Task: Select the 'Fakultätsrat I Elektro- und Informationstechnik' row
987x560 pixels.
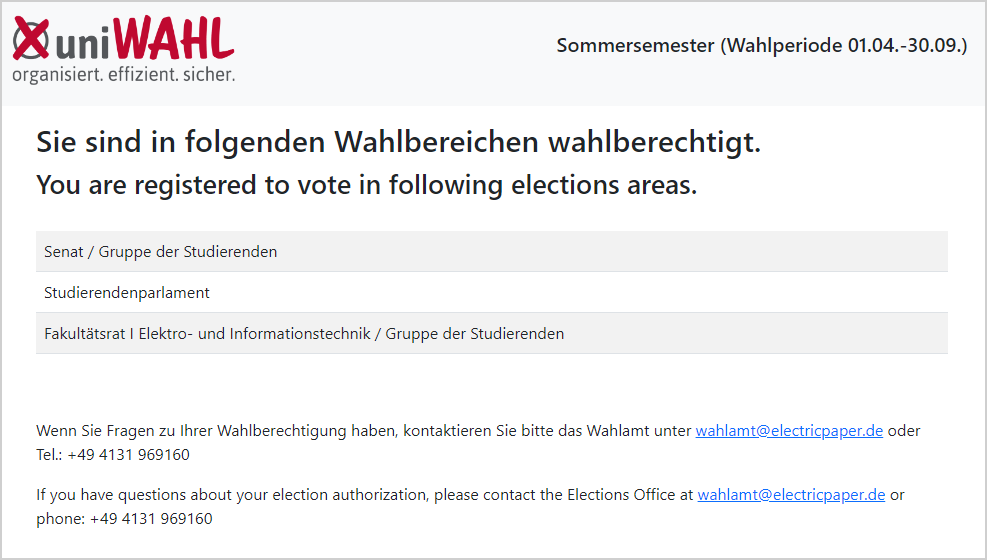Action: [492, 333]
